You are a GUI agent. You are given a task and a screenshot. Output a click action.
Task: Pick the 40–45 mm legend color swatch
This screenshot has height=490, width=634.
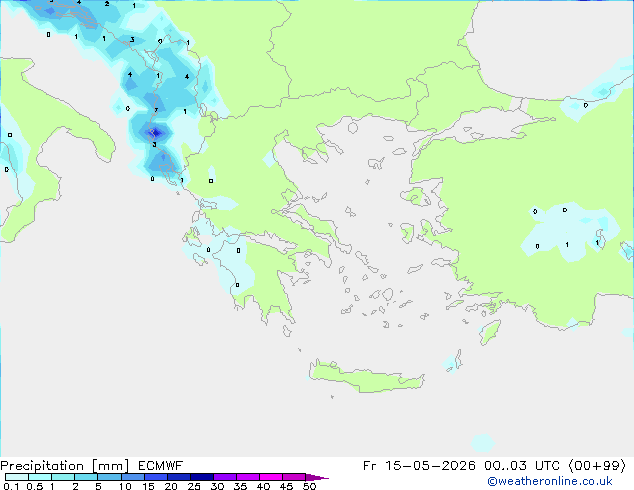click(271, 477)
